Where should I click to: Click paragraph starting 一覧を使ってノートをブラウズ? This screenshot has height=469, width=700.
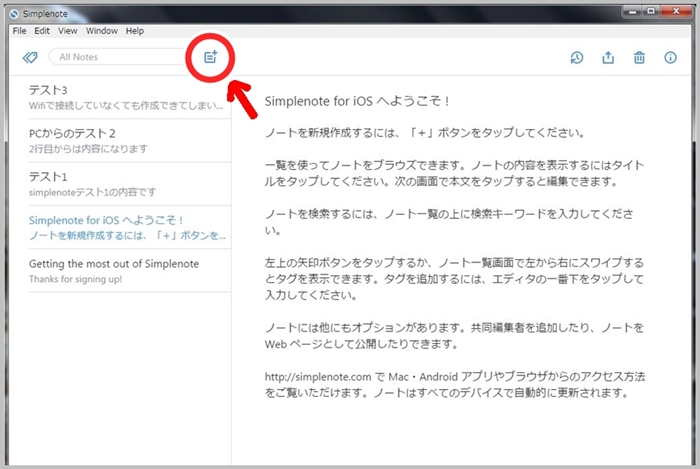(454, 173)
